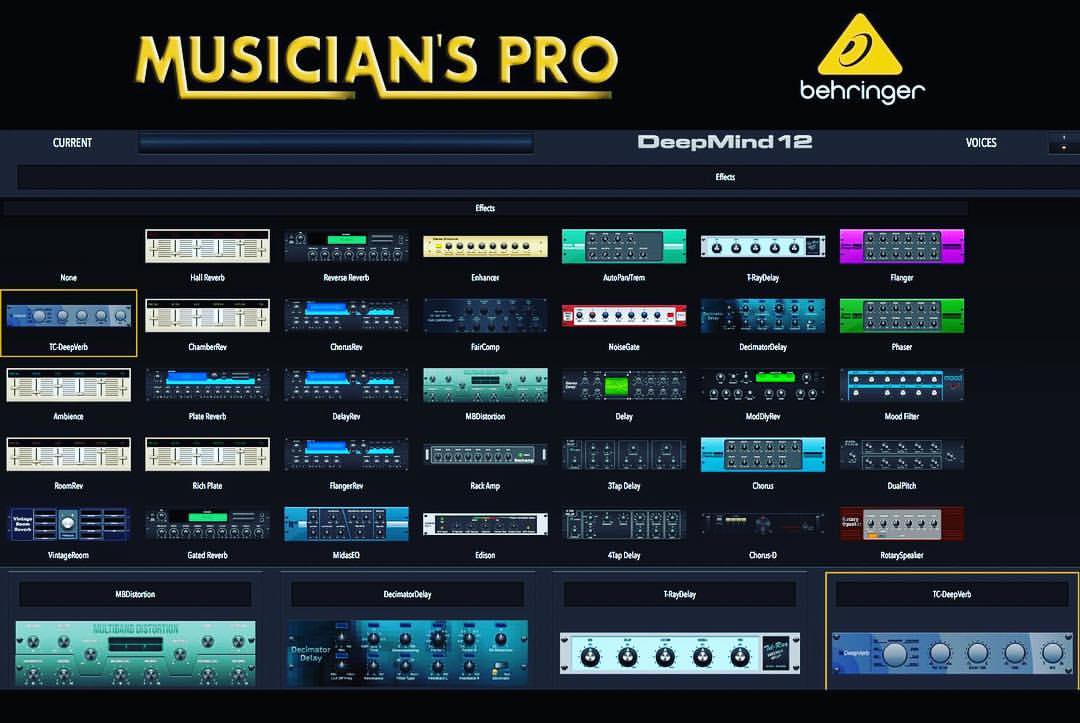Click the VOICES label
This screenshot has height=723, width=1080.
click(981, 143)
